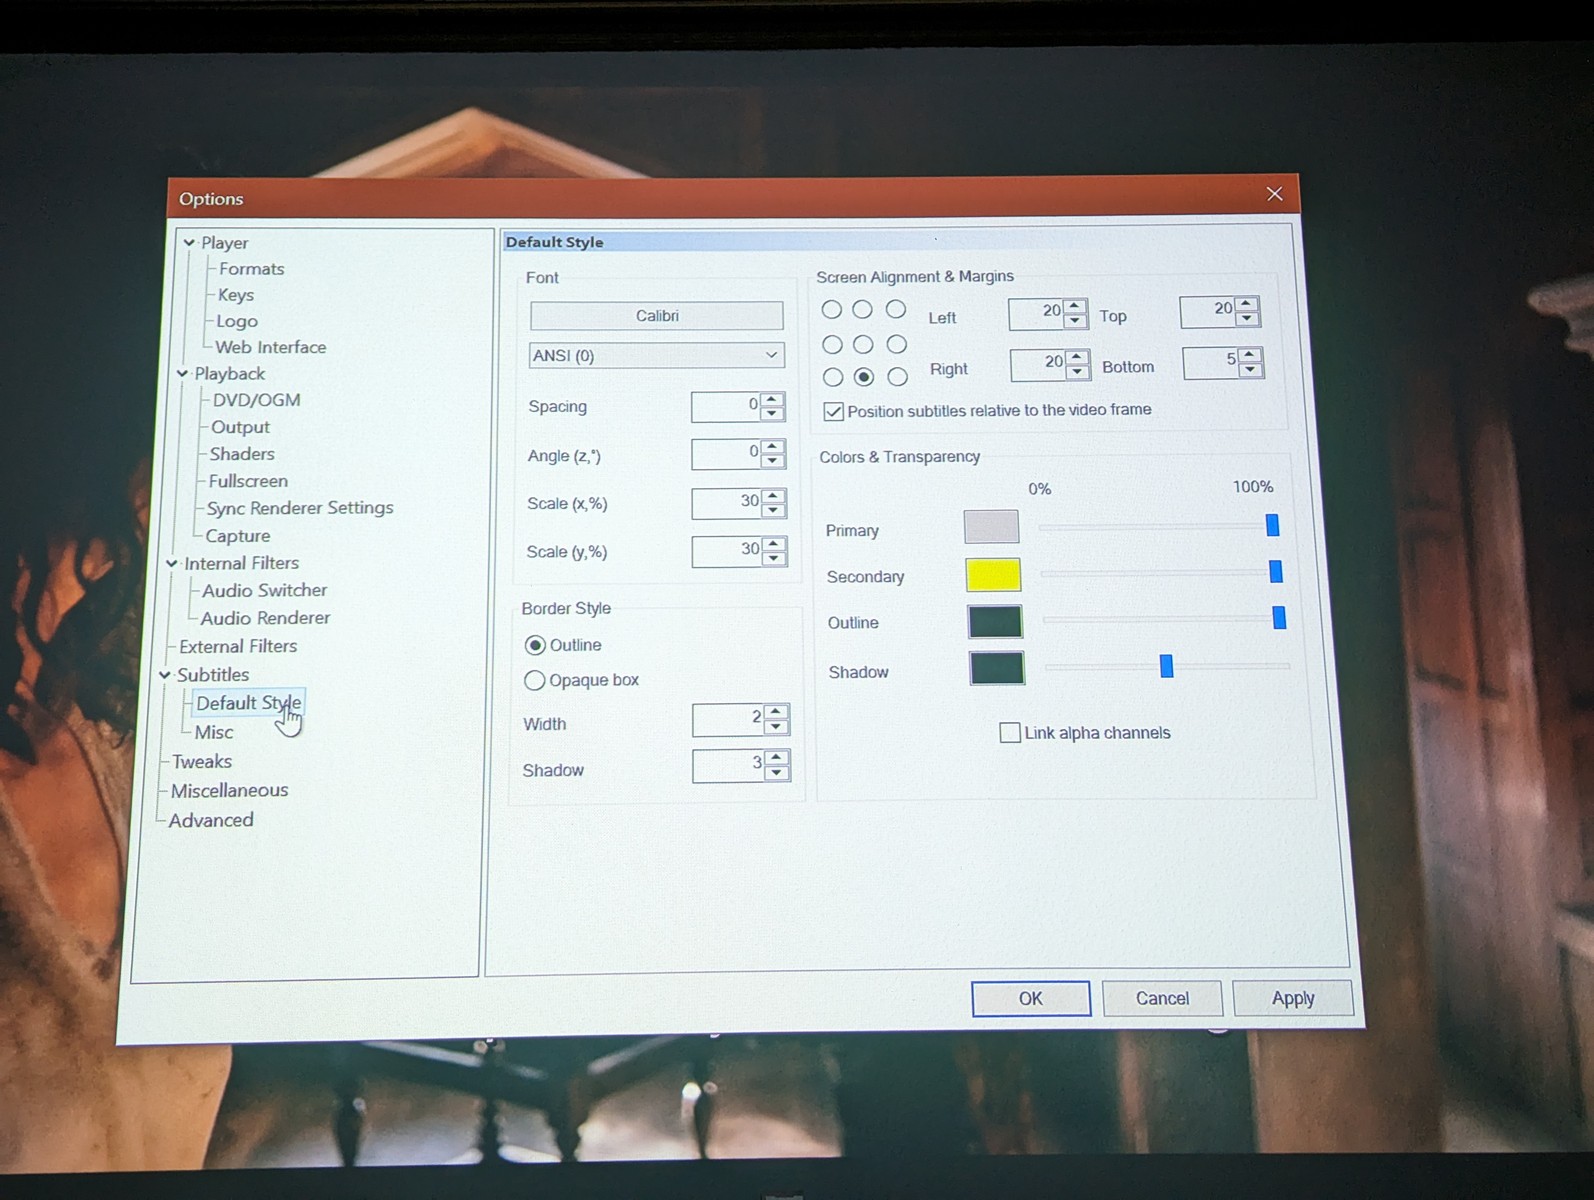The image size is (1594, 1200).
Task: Open Sync Renderer Settings page
Action: (300, 508)
